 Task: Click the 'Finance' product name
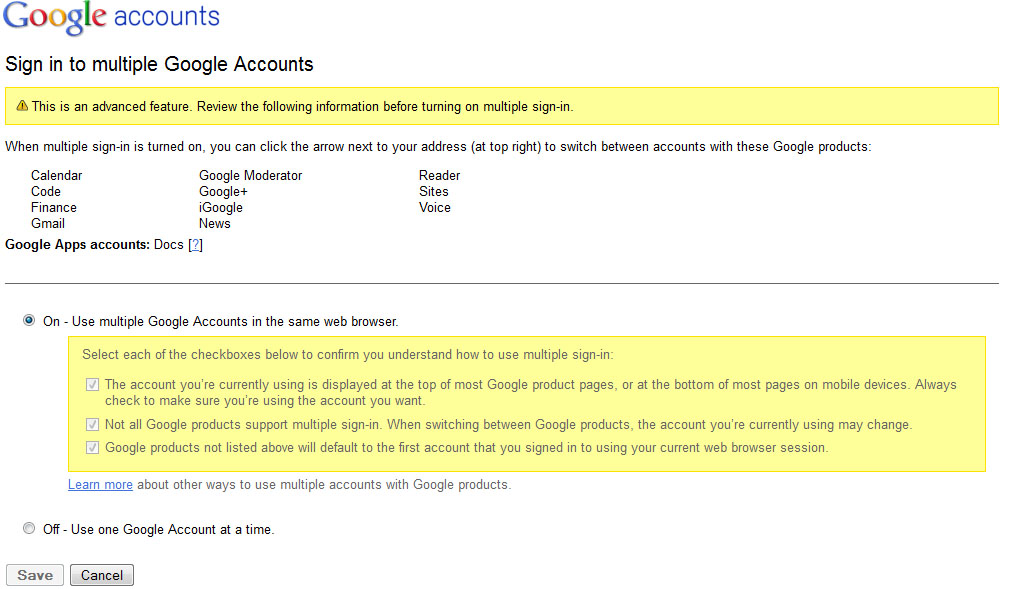pos(54,207)
